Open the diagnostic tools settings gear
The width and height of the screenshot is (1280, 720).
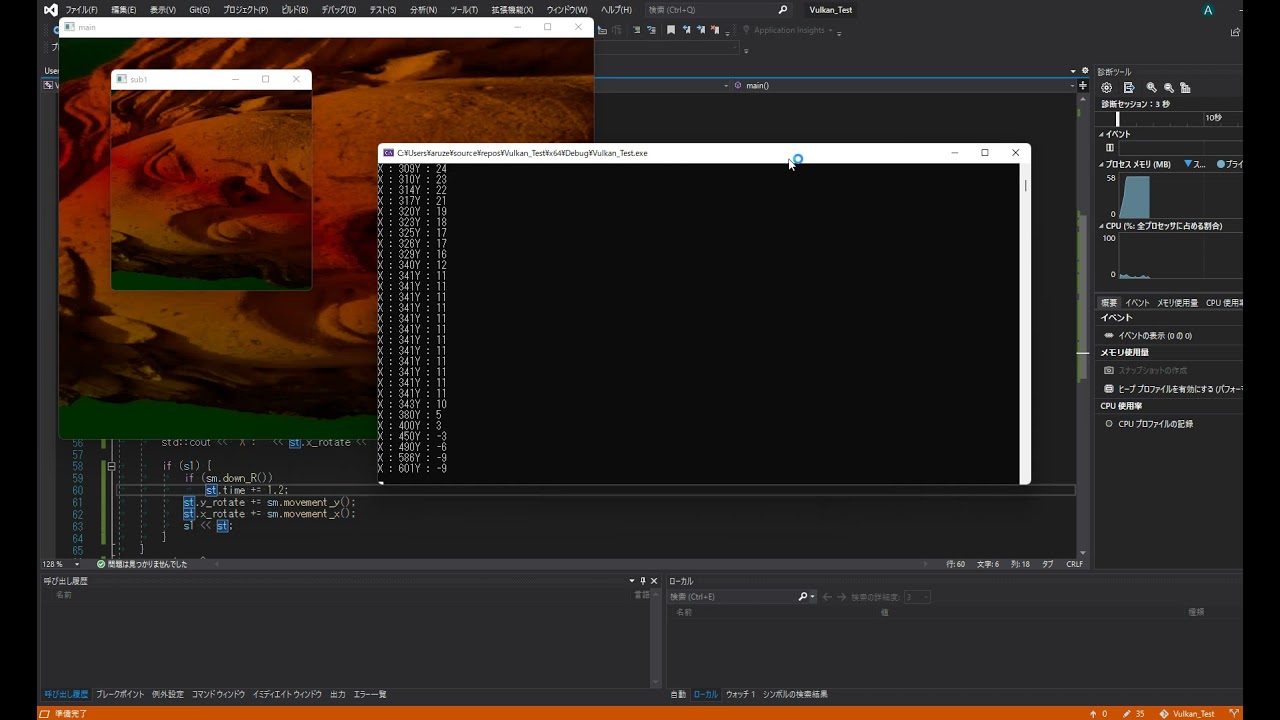(1107, 88)
